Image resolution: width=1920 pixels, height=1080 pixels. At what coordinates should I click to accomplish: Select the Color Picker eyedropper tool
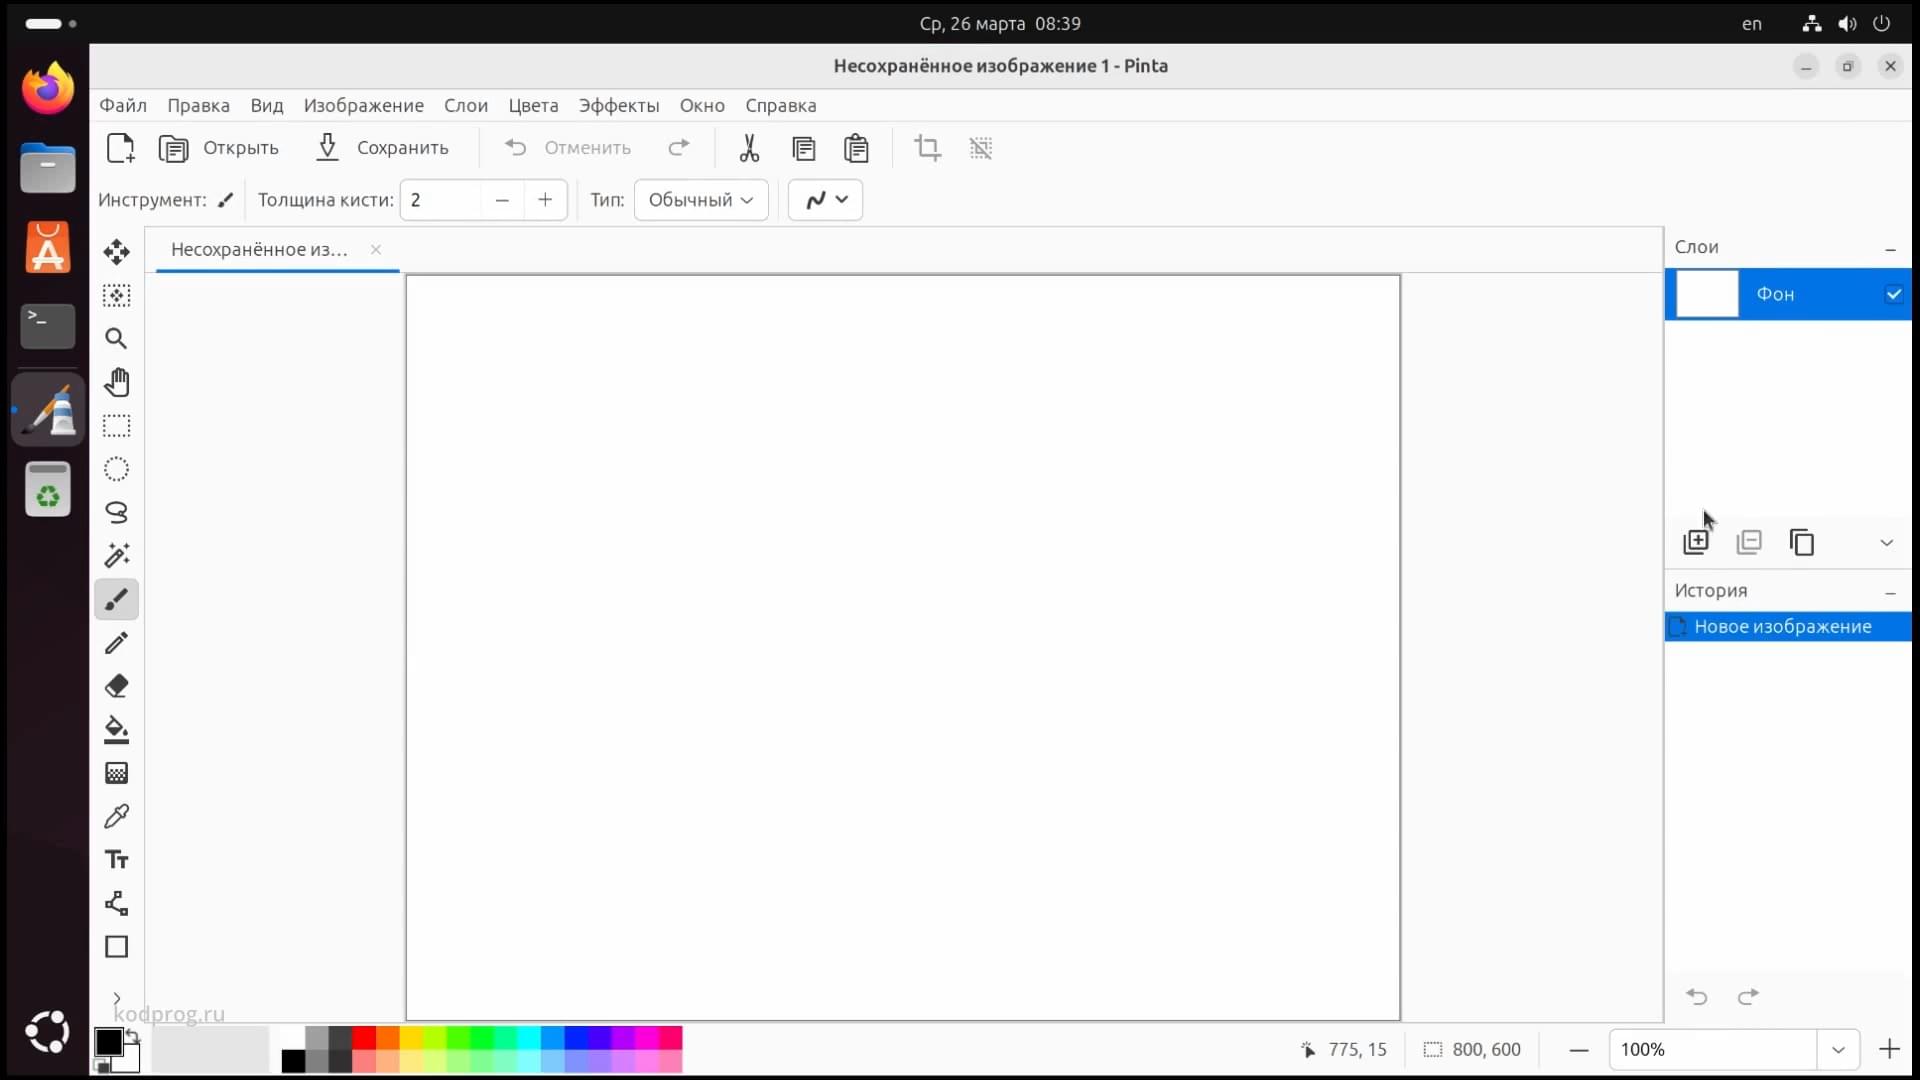116,817
